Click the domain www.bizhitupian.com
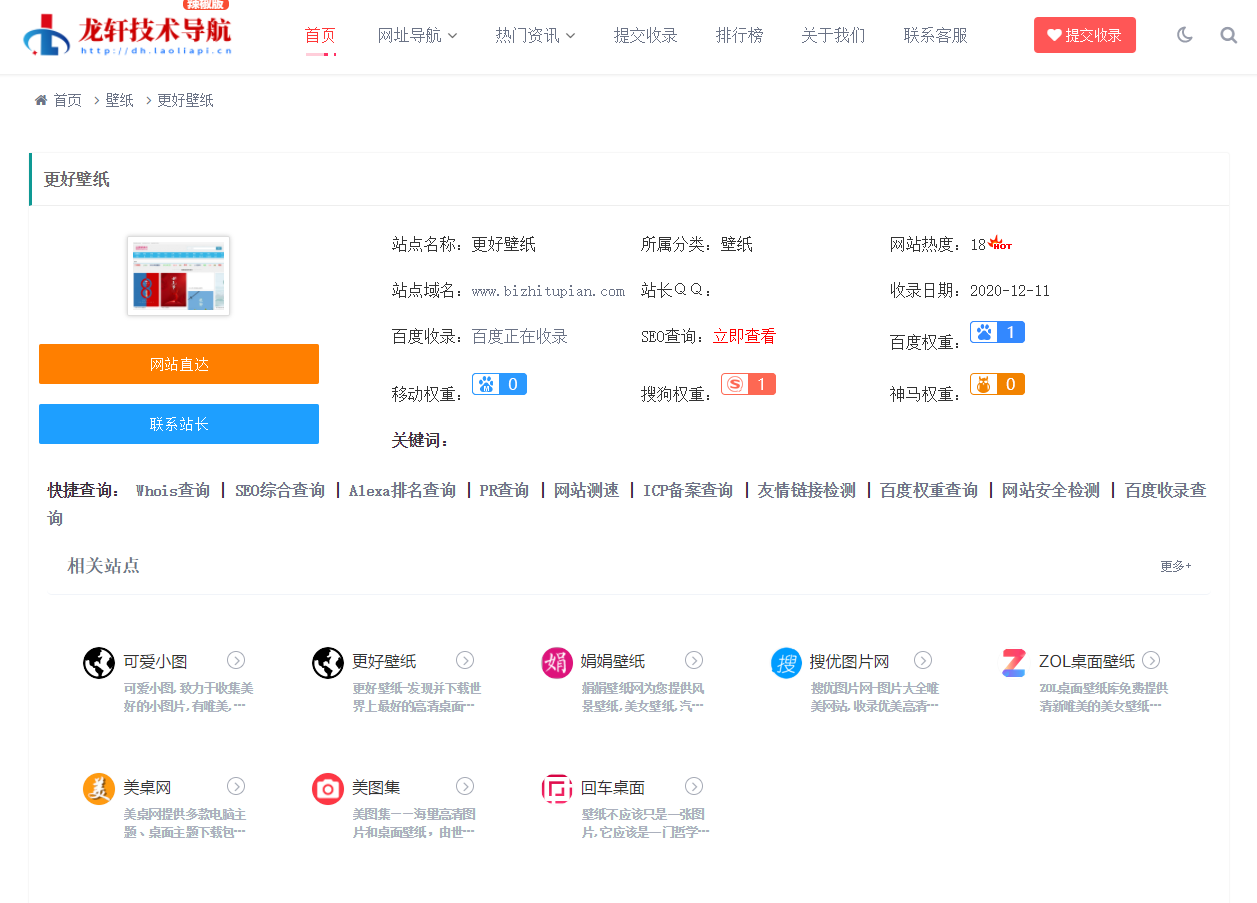The image size is (1257, 903). pos(548,291)
